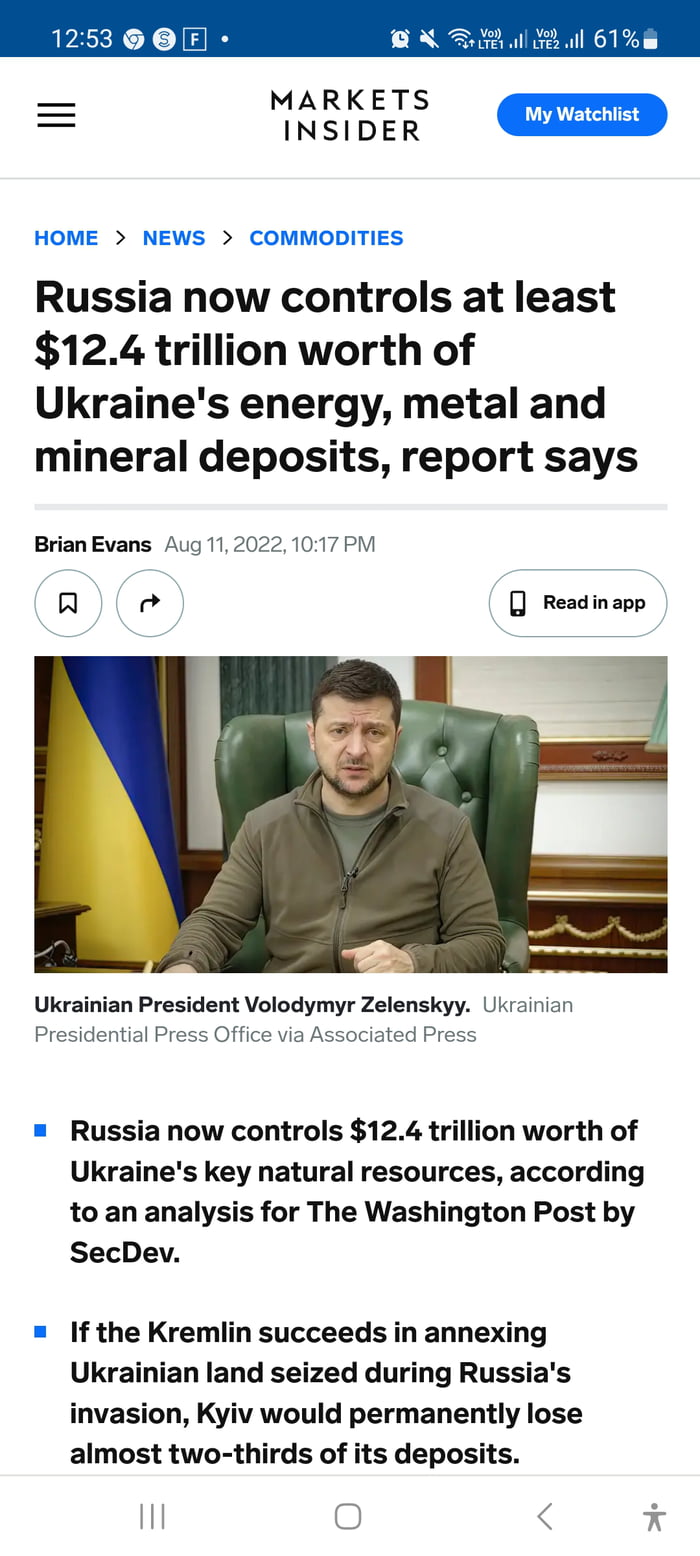Go to NEWS via the breadcrumb

click(x=174, y=238)
